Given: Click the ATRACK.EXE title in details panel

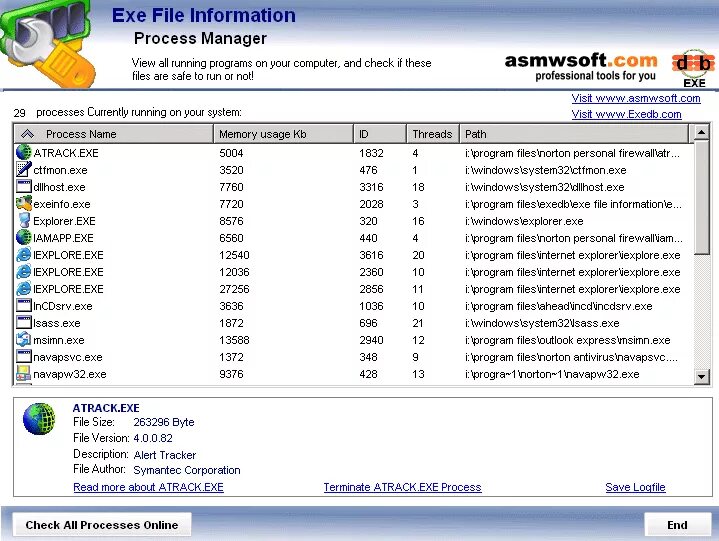Looking at the screenshot, I should (106, 408).
